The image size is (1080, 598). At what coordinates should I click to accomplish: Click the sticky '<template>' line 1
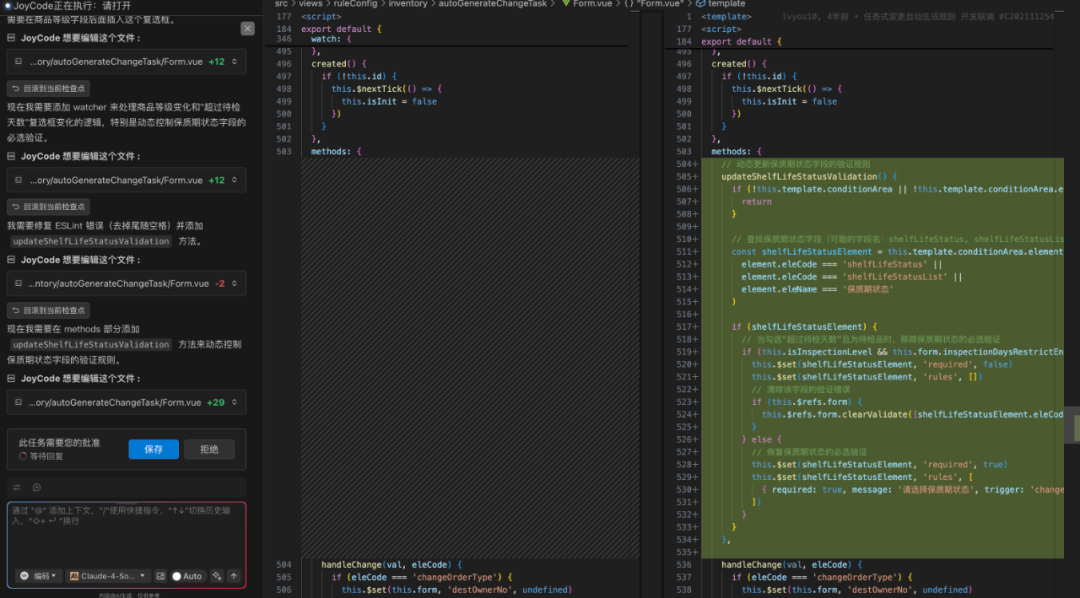point(727,16)
